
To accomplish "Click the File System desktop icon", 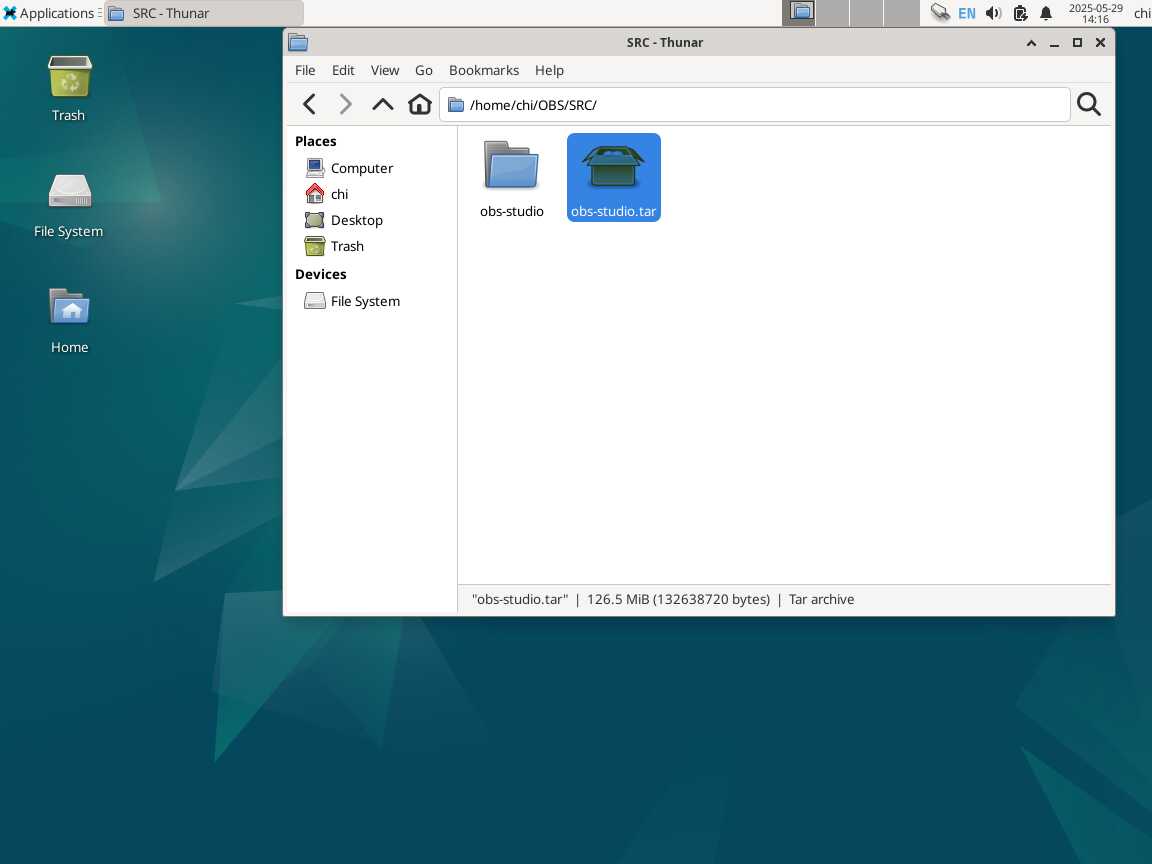I will click(x=69, y=204).
